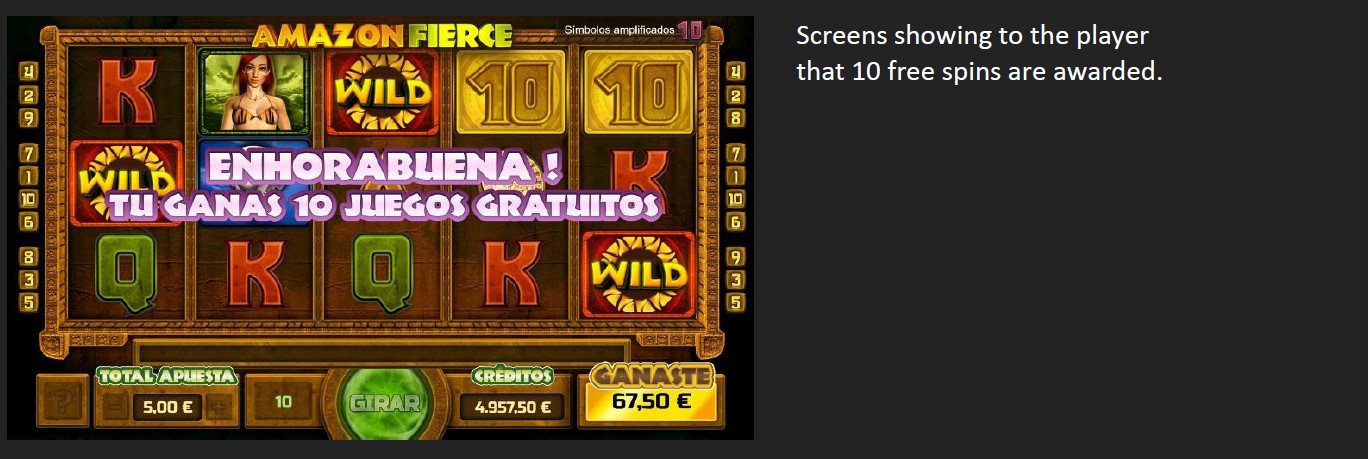1368x459 pixels.
Task: Click the Símbolos amplificados 10 indicator
Action: coord(633,31)
